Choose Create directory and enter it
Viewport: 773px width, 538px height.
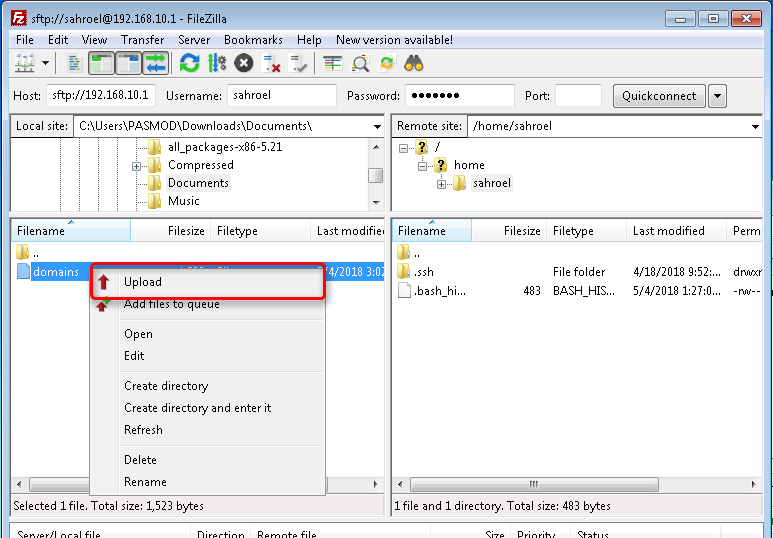208,408
